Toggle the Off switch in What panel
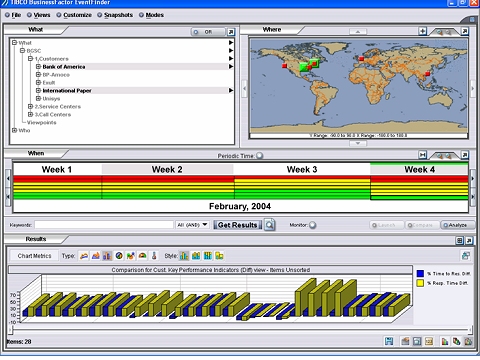Viewport: 480px width, 360px height. 208,32
